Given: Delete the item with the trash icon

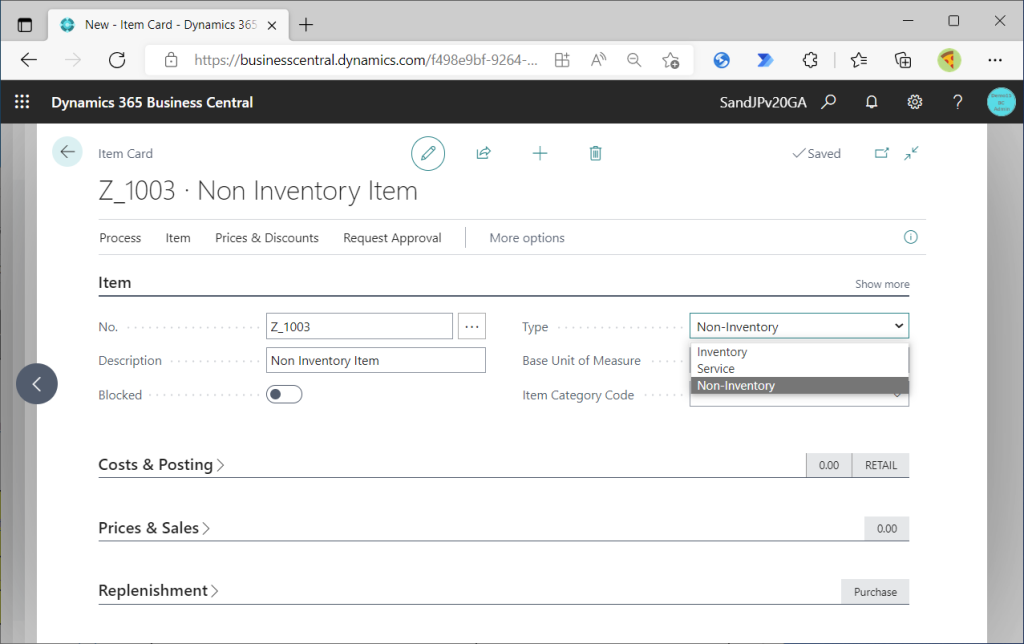Looking at the screenshot, I should pyautogui.click(x=595, y=153).
